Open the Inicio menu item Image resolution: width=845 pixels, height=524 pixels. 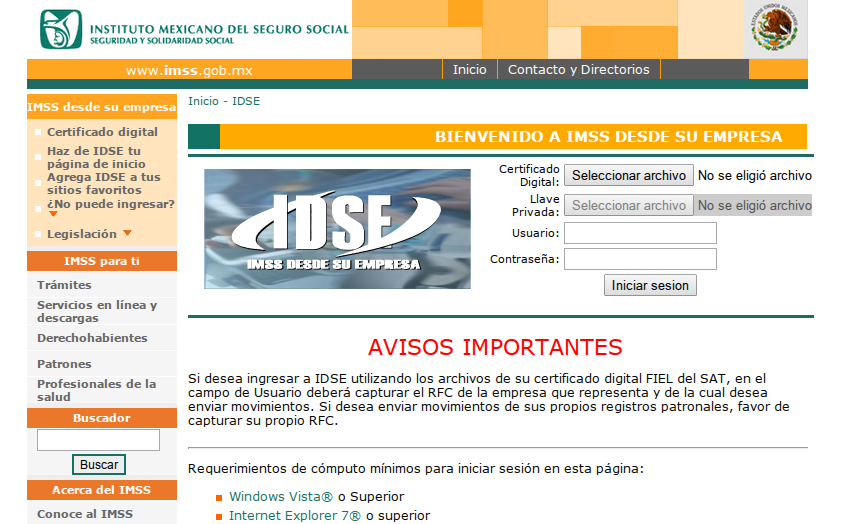pyautogui.click(x=469, y=70)
